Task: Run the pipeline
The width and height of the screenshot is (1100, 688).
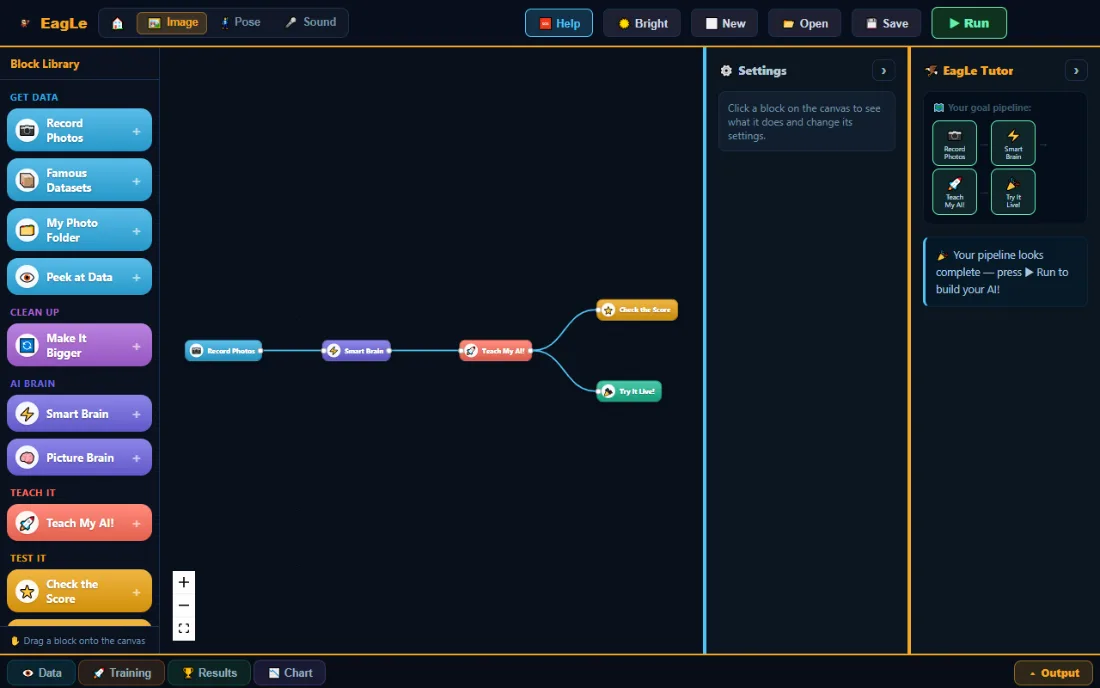Action: (969, 23)
